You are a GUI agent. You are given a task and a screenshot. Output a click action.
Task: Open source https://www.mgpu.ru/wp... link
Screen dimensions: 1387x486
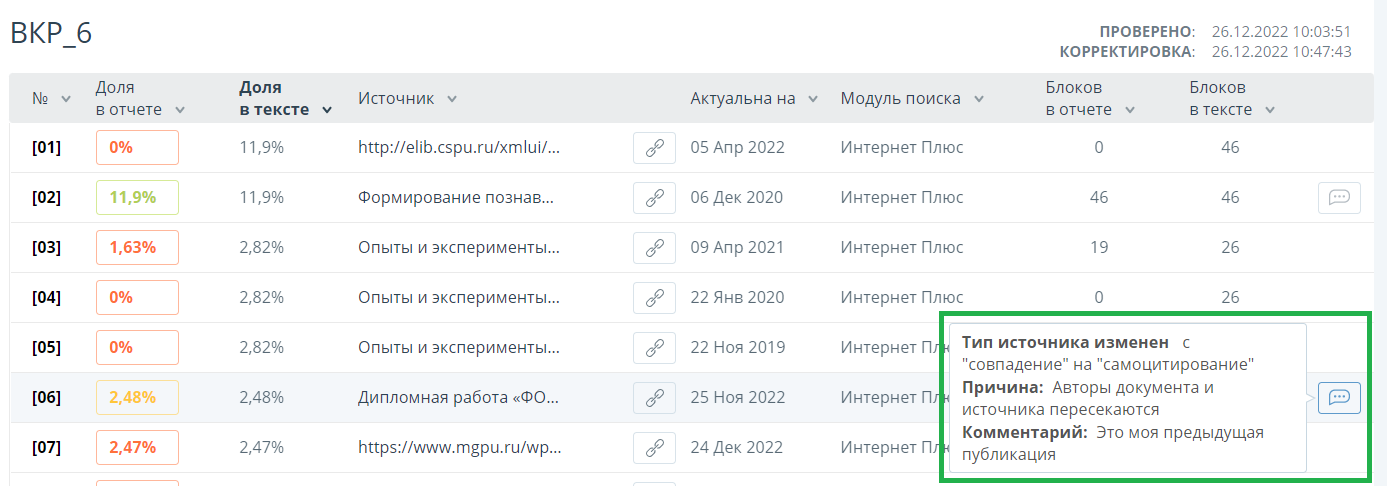tap(458, 447)
